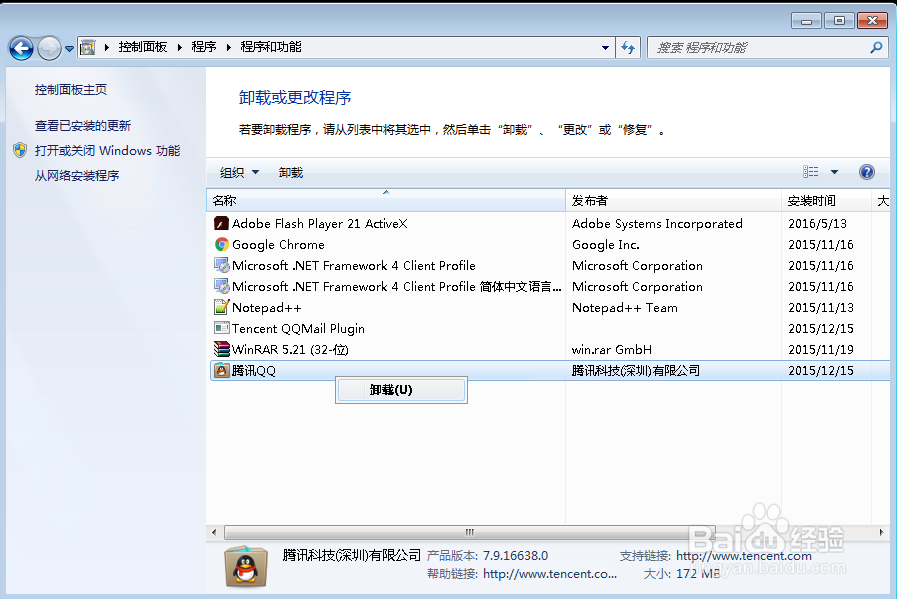
Task: Open the view options dropdown arrow
Action: coord(834,172)
